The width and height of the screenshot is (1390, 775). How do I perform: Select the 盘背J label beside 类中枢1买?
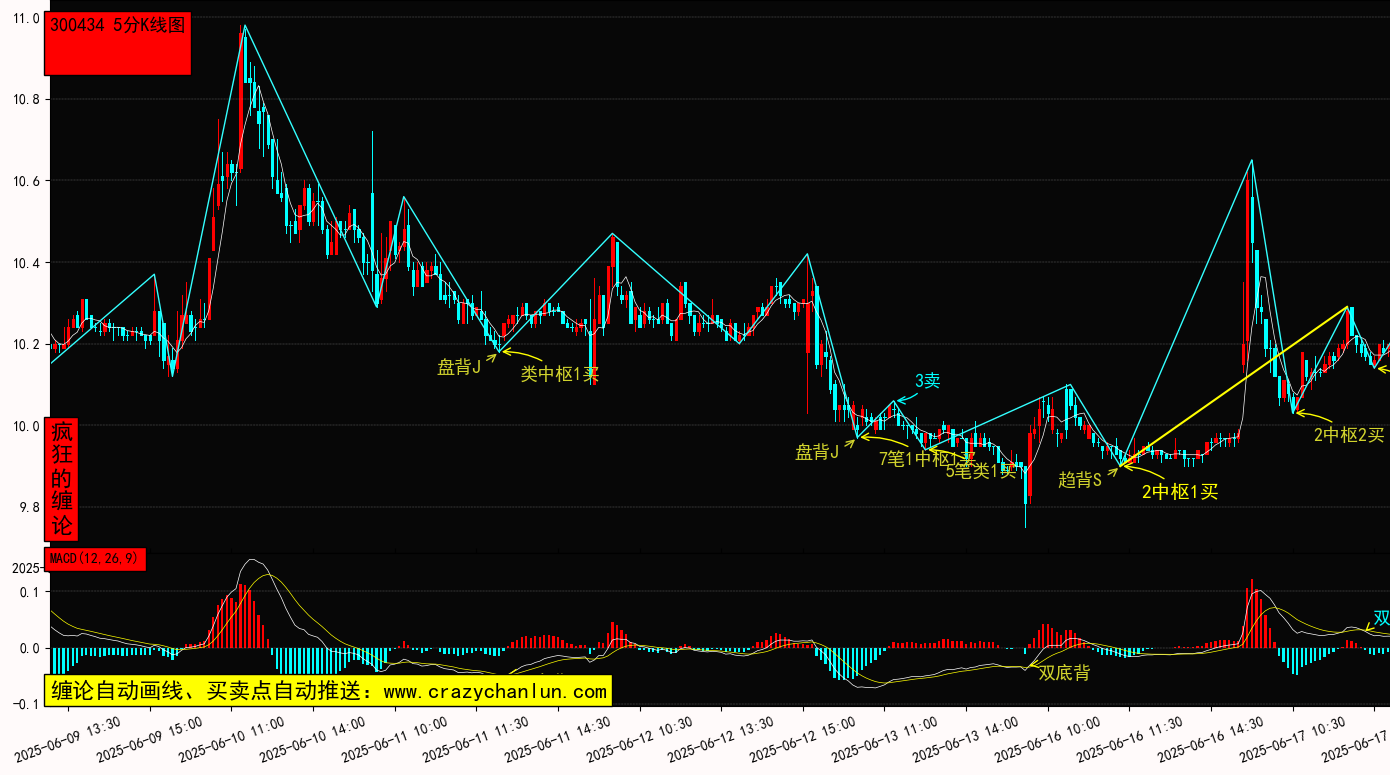pyautogui.click(x=459, y=367)
